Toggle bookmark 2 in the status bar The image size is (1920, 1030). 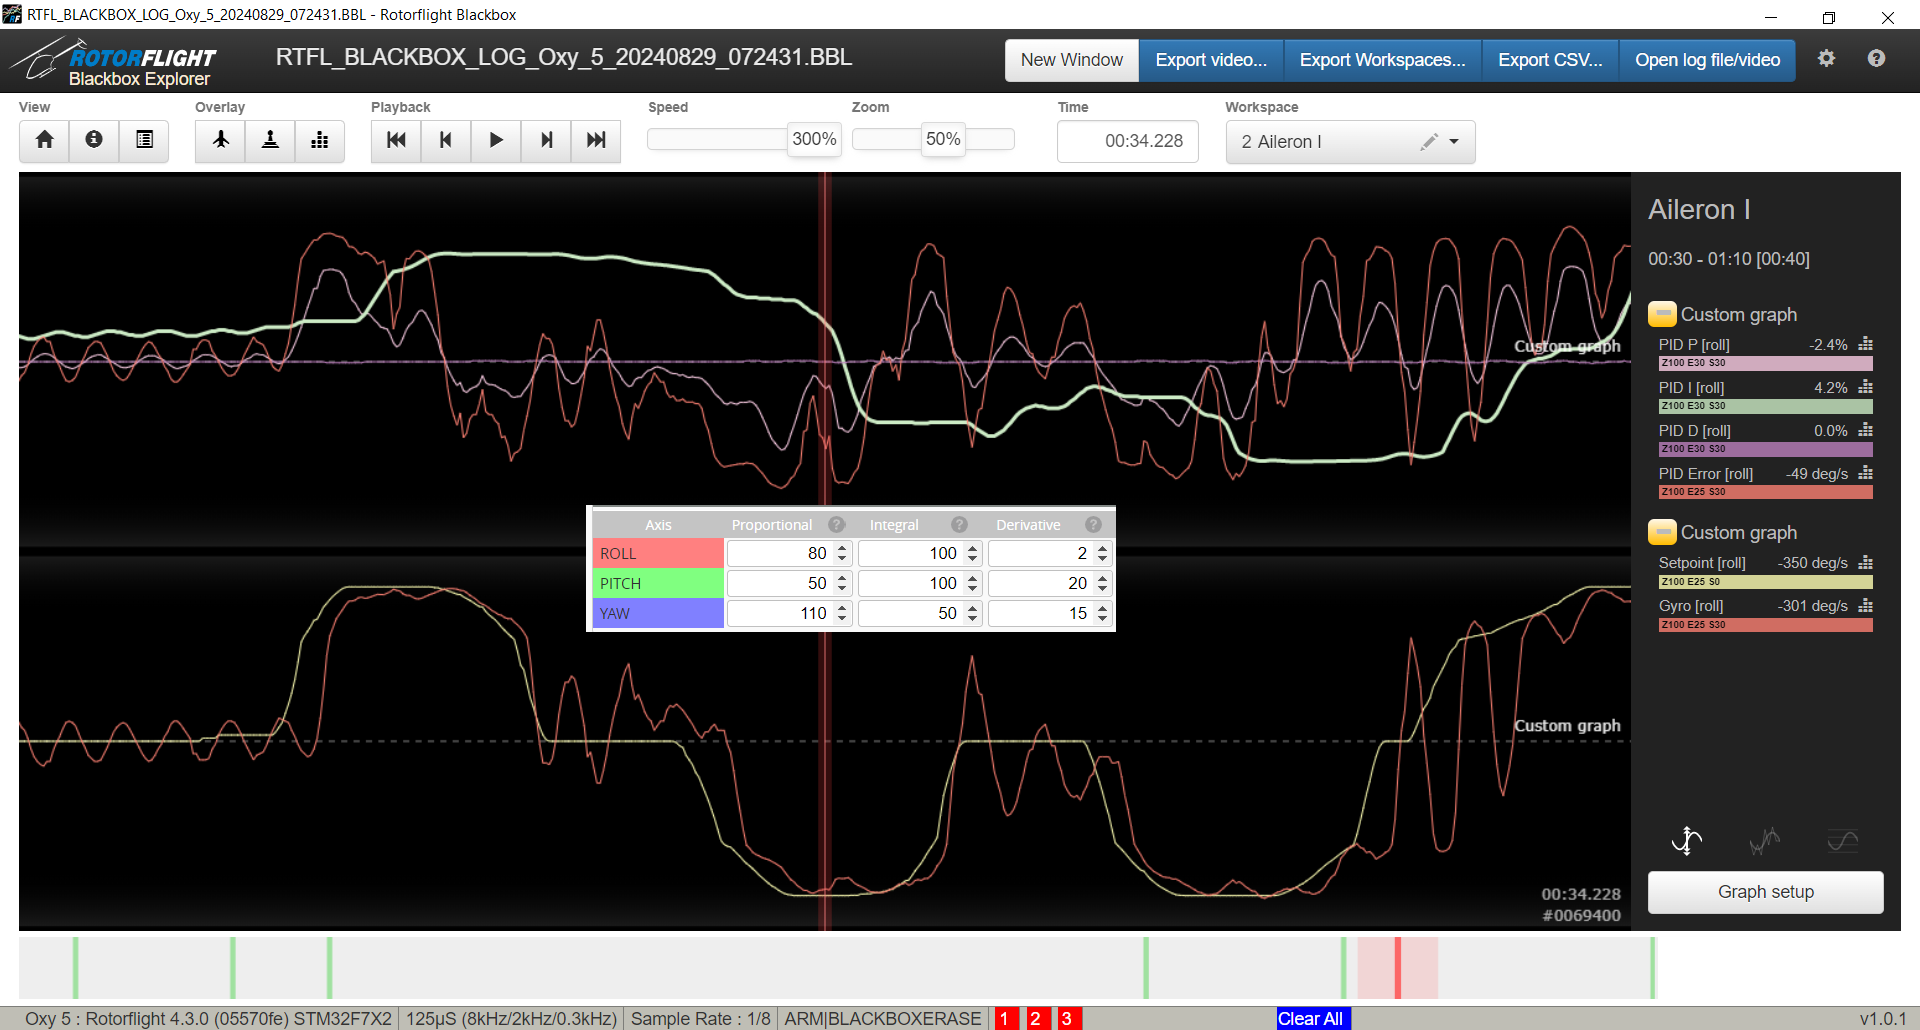tap(1037, 1018)
